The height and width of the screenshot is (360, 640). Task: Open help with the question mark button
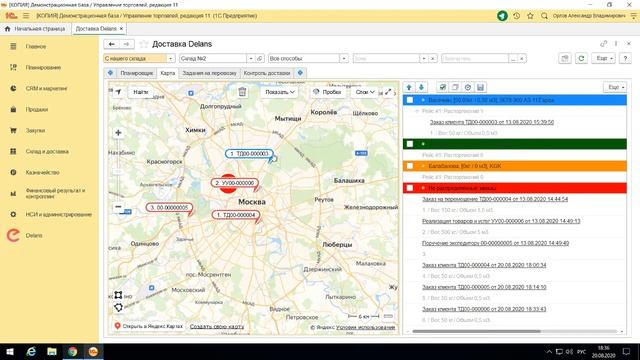(625, 58)
